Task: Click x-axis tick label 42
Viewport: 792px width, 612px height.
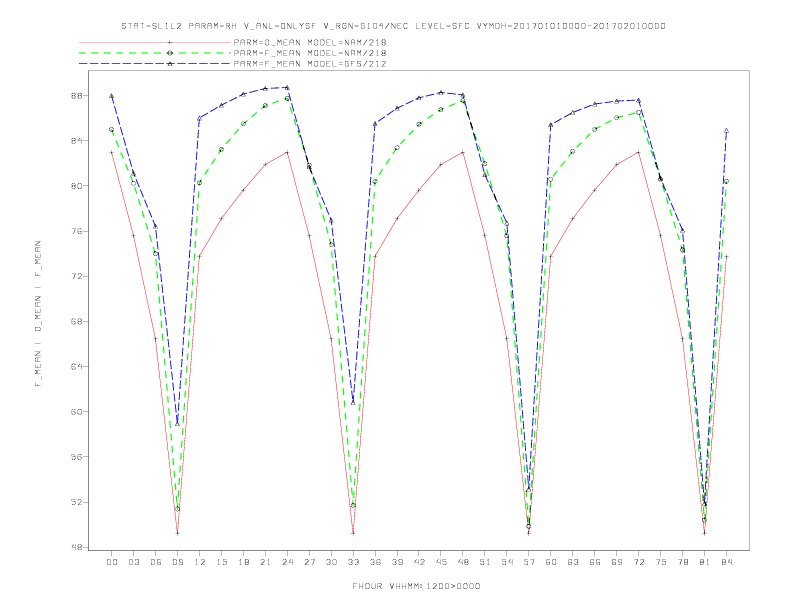Action: click(419, 562)
